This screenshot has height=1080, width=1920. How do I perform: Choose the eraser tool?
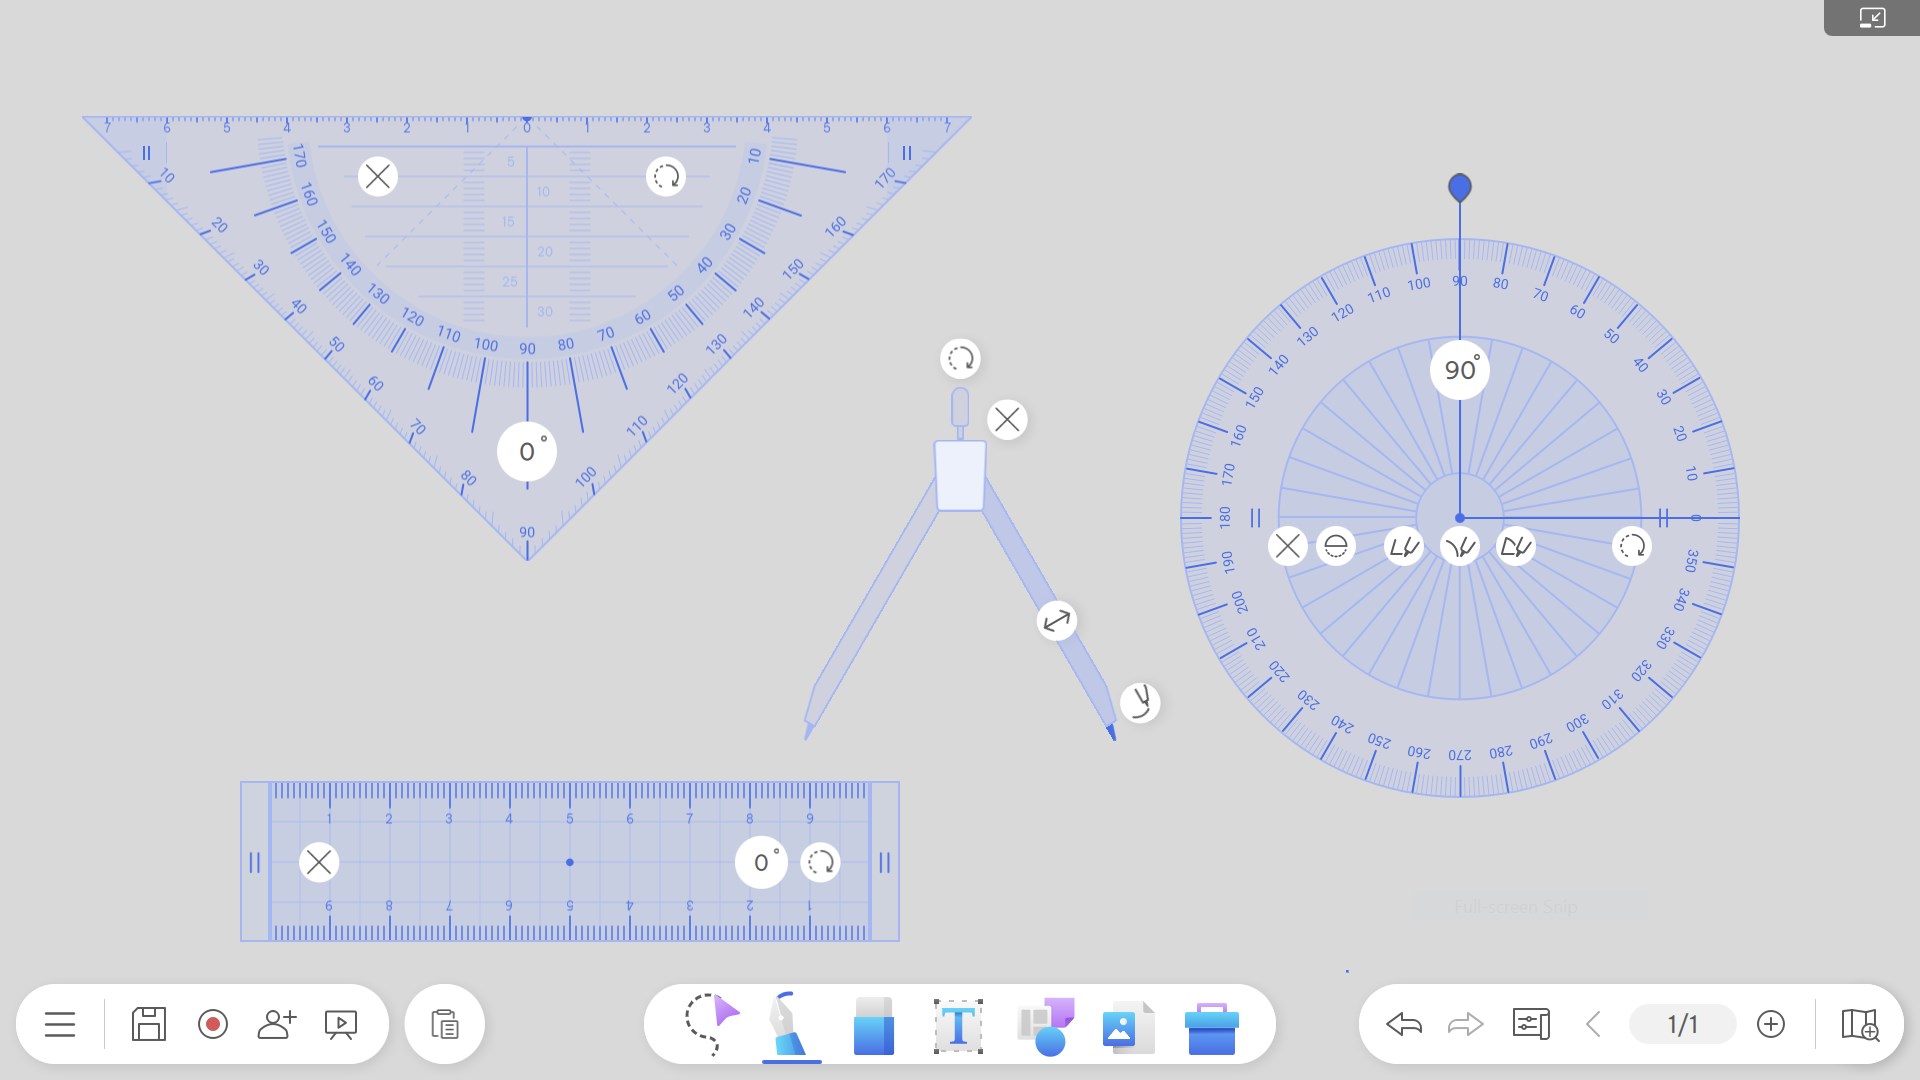point(874,1024)
